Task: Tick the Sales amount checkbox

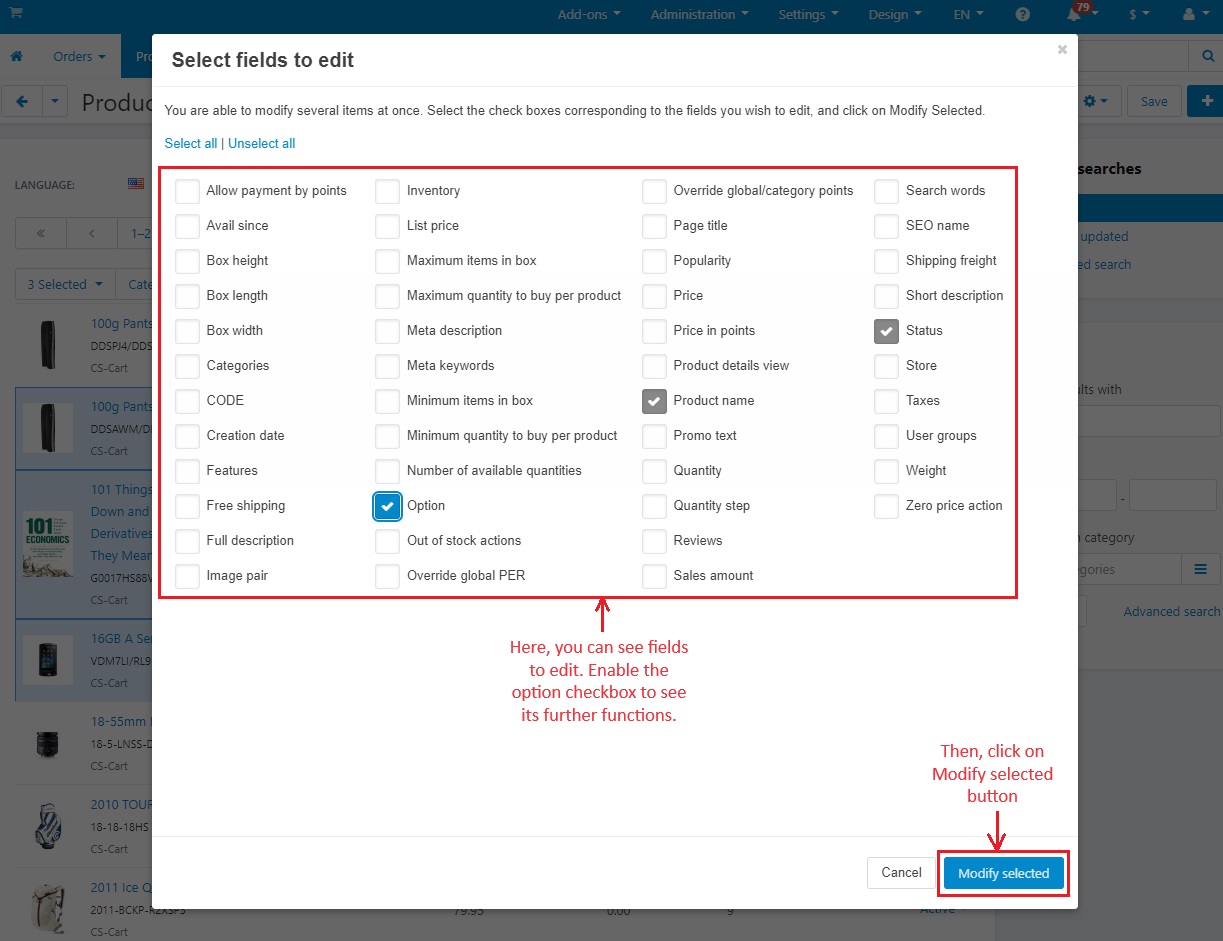Action: [654, 576]
